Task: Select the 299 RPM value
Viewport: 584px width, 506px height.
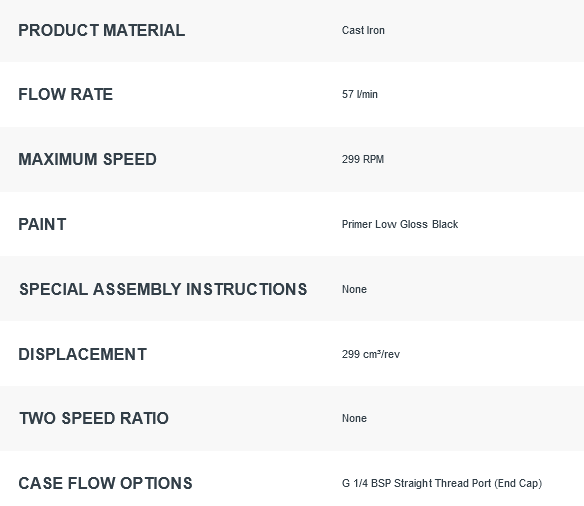Action: (x=363, y=159)
